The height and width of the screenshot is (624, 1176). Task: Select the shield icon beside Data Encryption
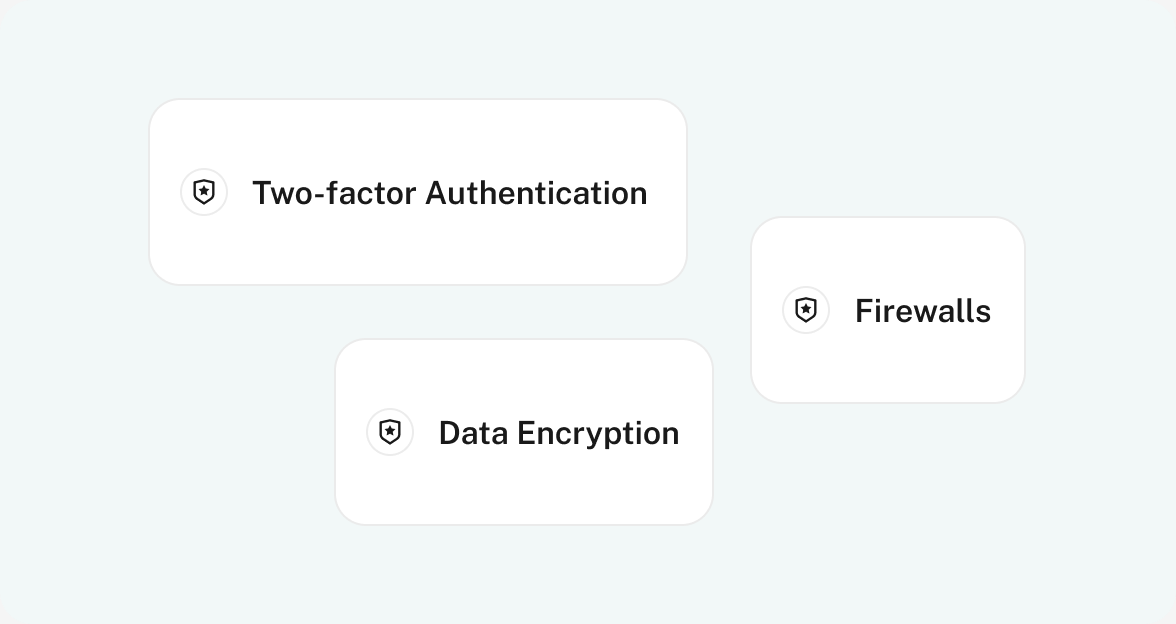pyautogui.click(x=390, y=432)
